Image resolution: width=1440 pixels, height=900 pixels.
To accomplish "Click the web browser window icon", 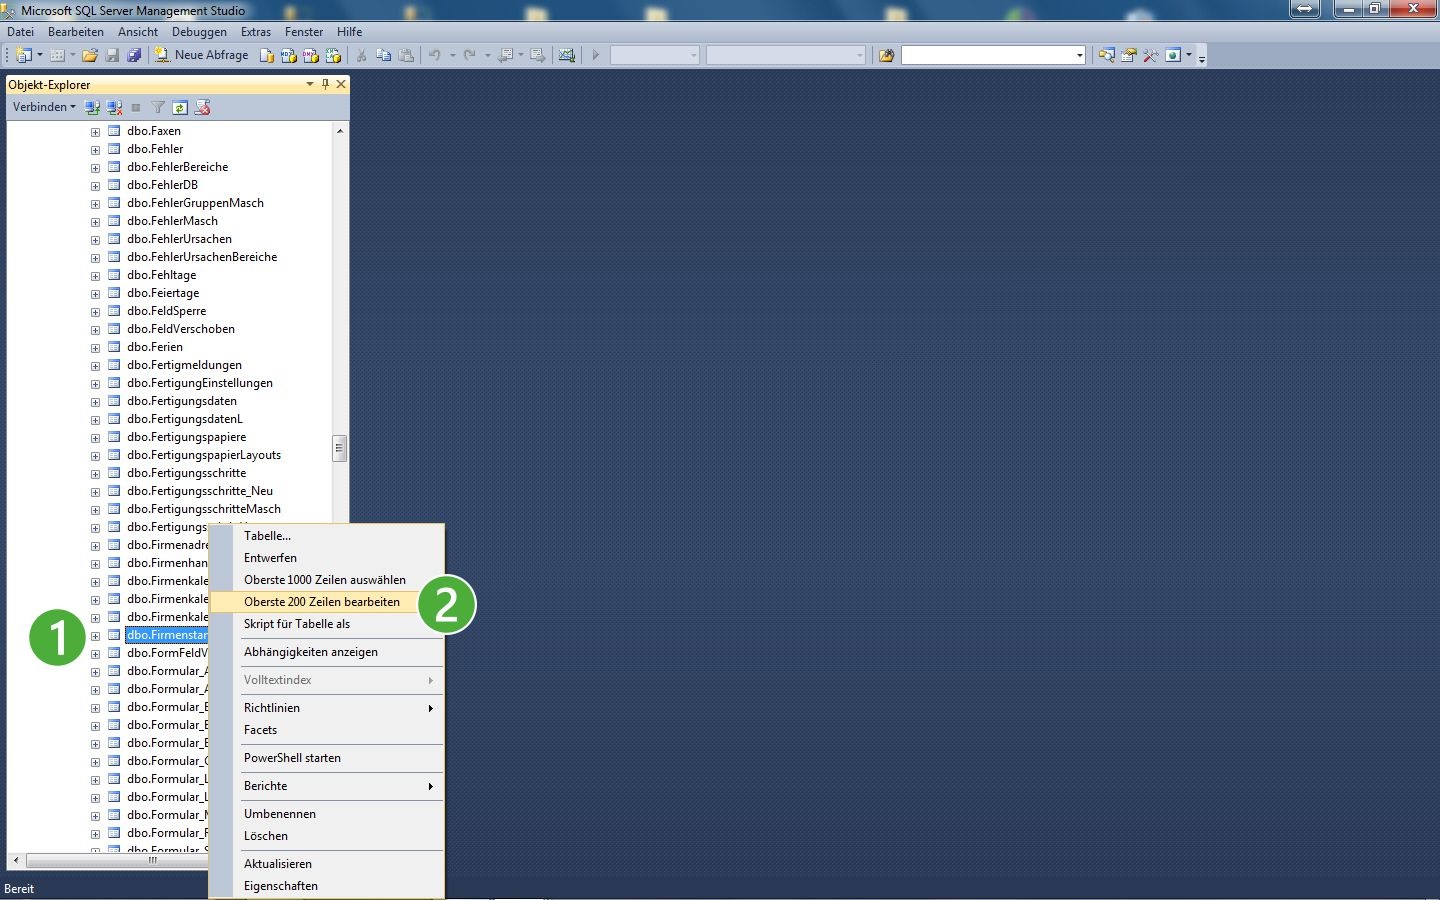I will click(1173, 55).
